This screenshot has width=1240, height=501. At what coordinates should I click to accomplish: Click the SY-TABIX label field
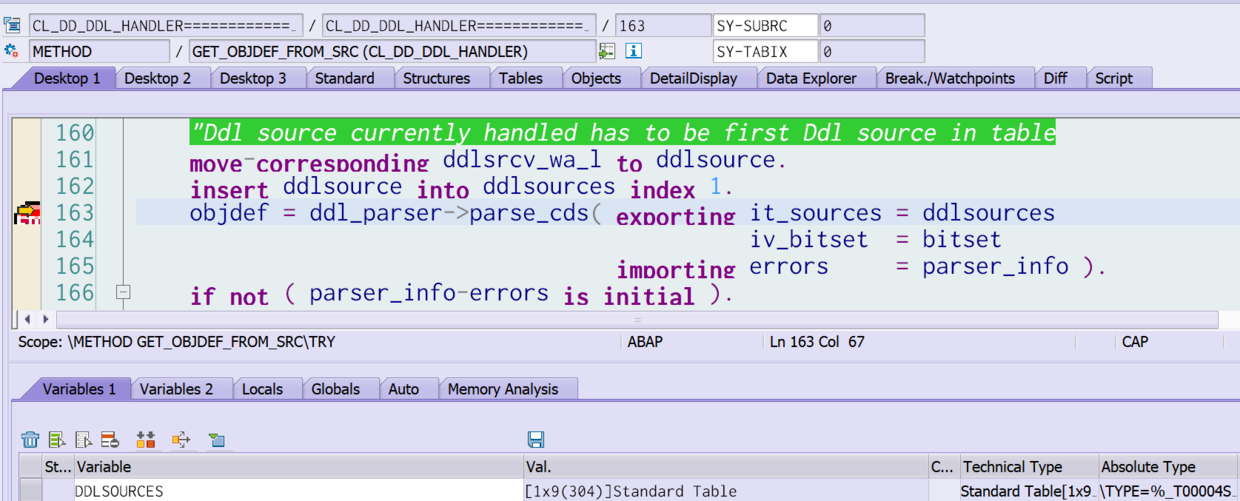coord(765,51)
